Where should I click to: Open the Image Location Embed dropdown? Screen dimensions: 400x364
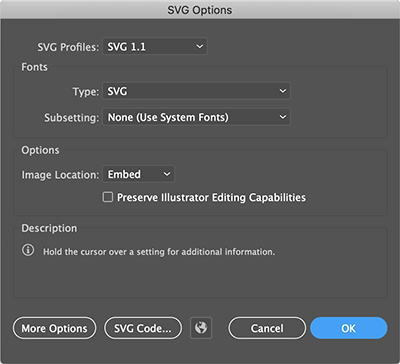(x=138, y=174)
